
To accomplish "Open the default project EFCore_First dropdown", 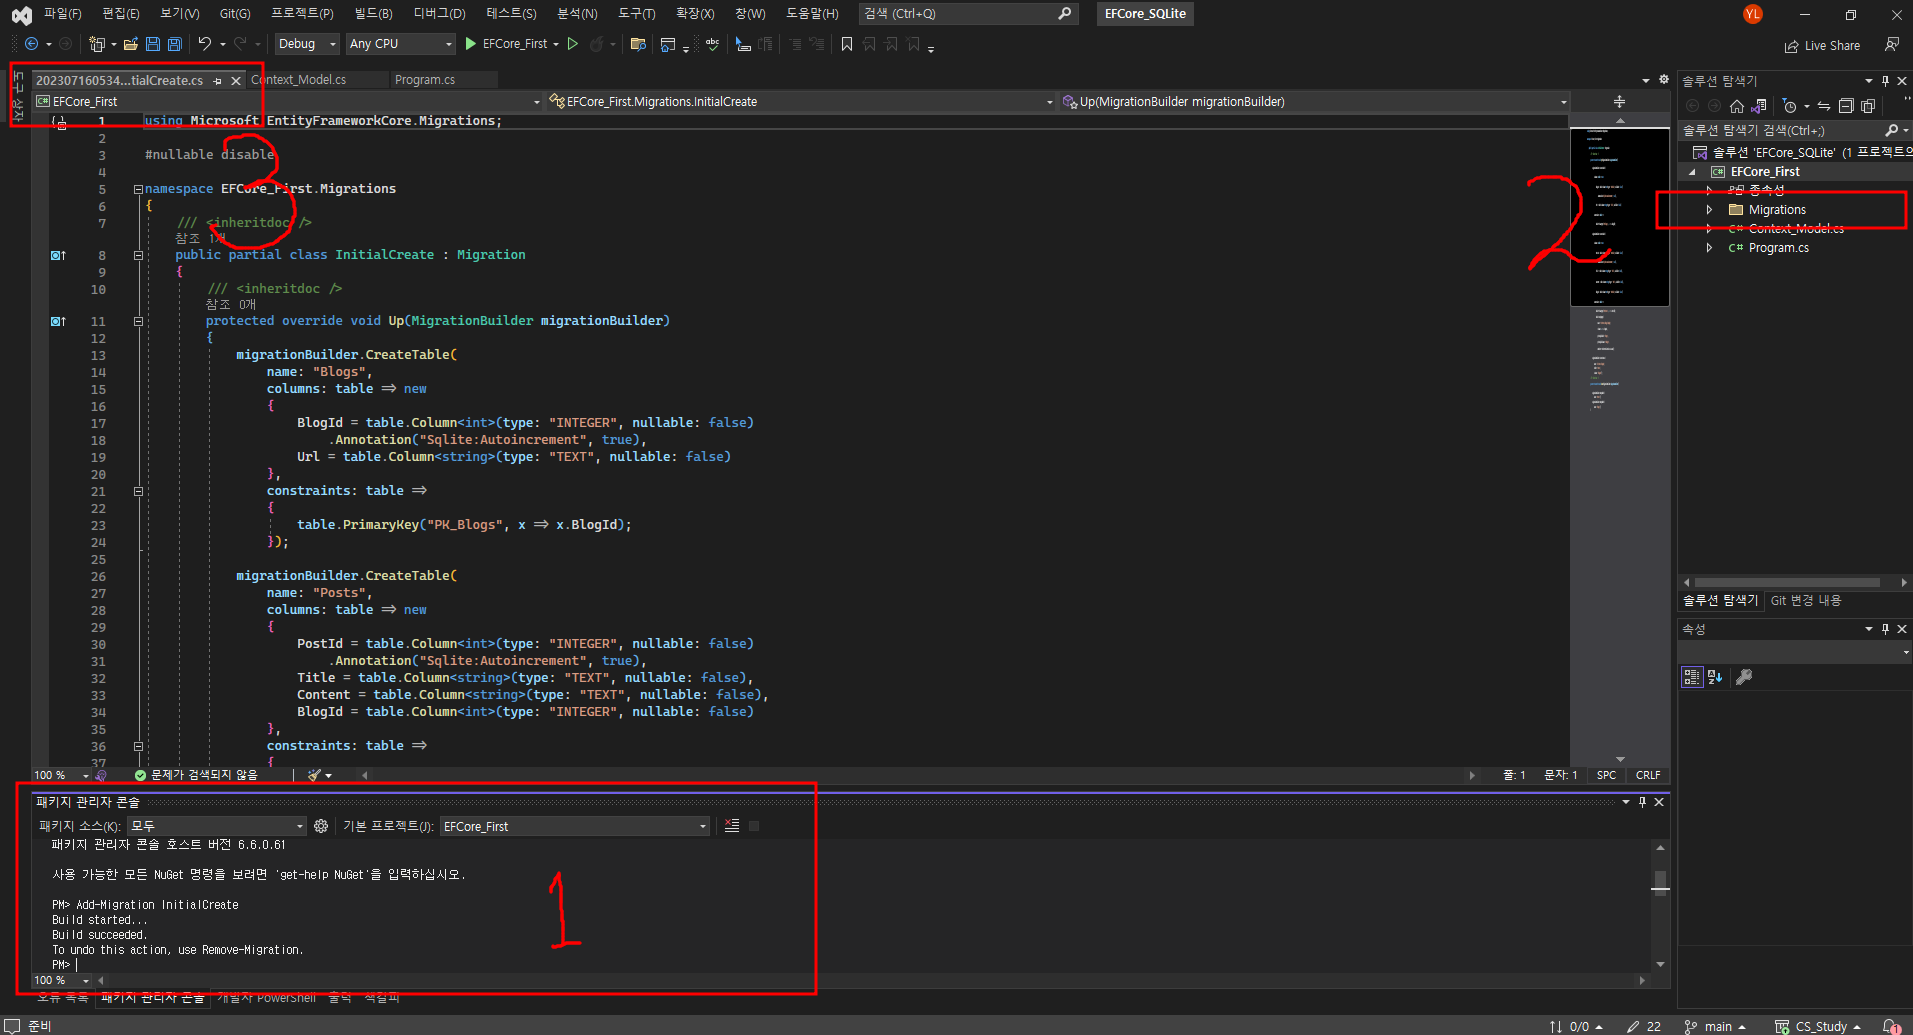I will pyautogui.click(x=575, y=826).
